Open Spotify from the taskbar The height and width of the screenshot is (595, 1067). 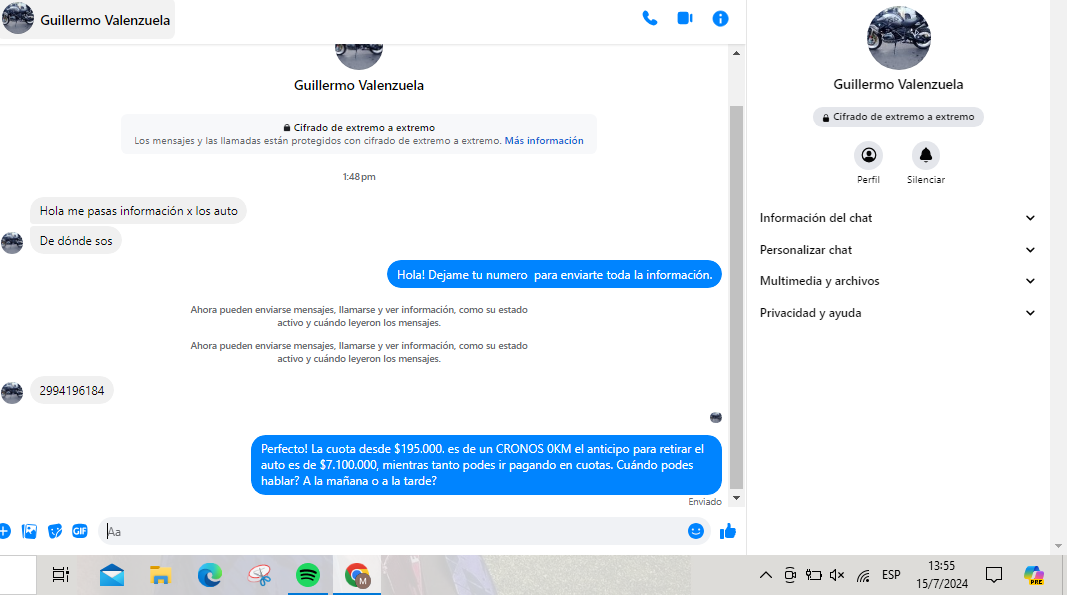click(x=308, y=575)
